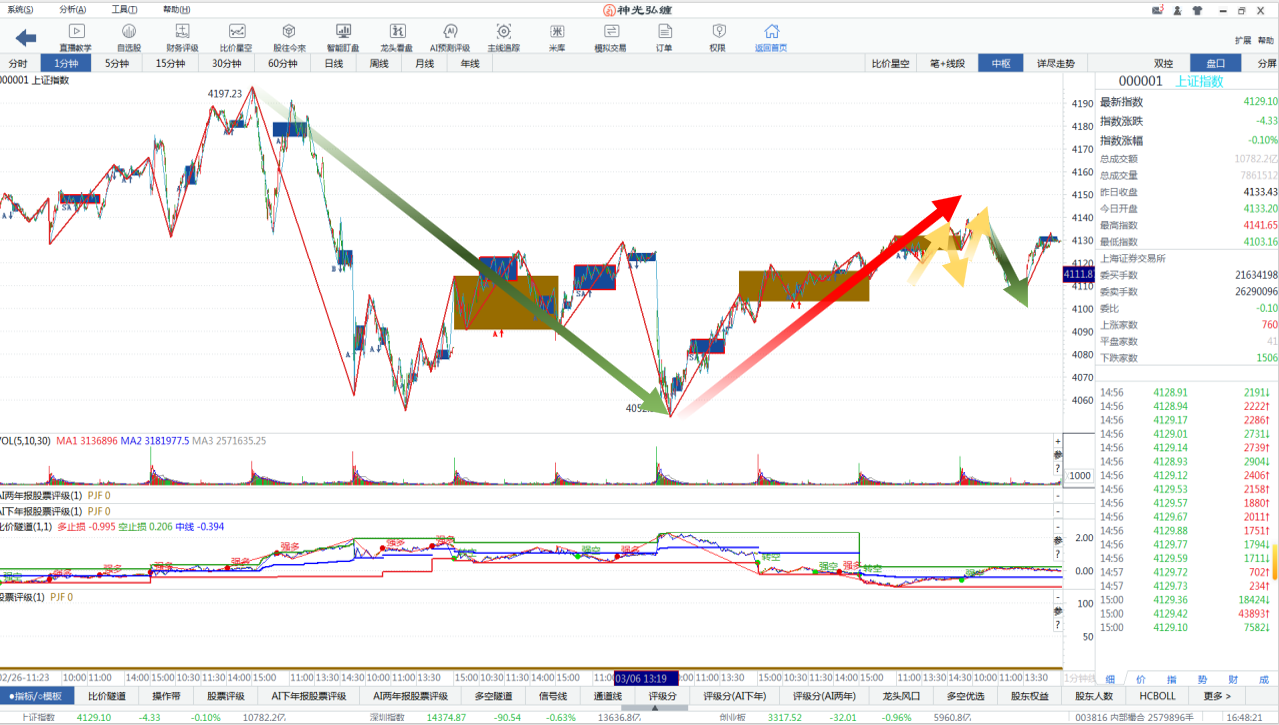Toggle 比价星空 chart overlay
The image size is (1279, 725).
coord(890,63)
